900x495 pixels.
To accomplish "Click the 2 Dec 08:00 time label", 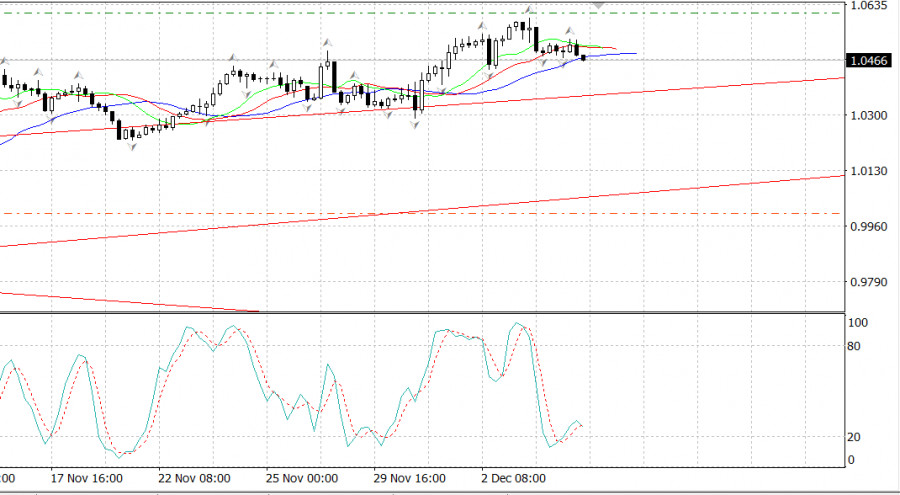I will (x=514, y=479).
